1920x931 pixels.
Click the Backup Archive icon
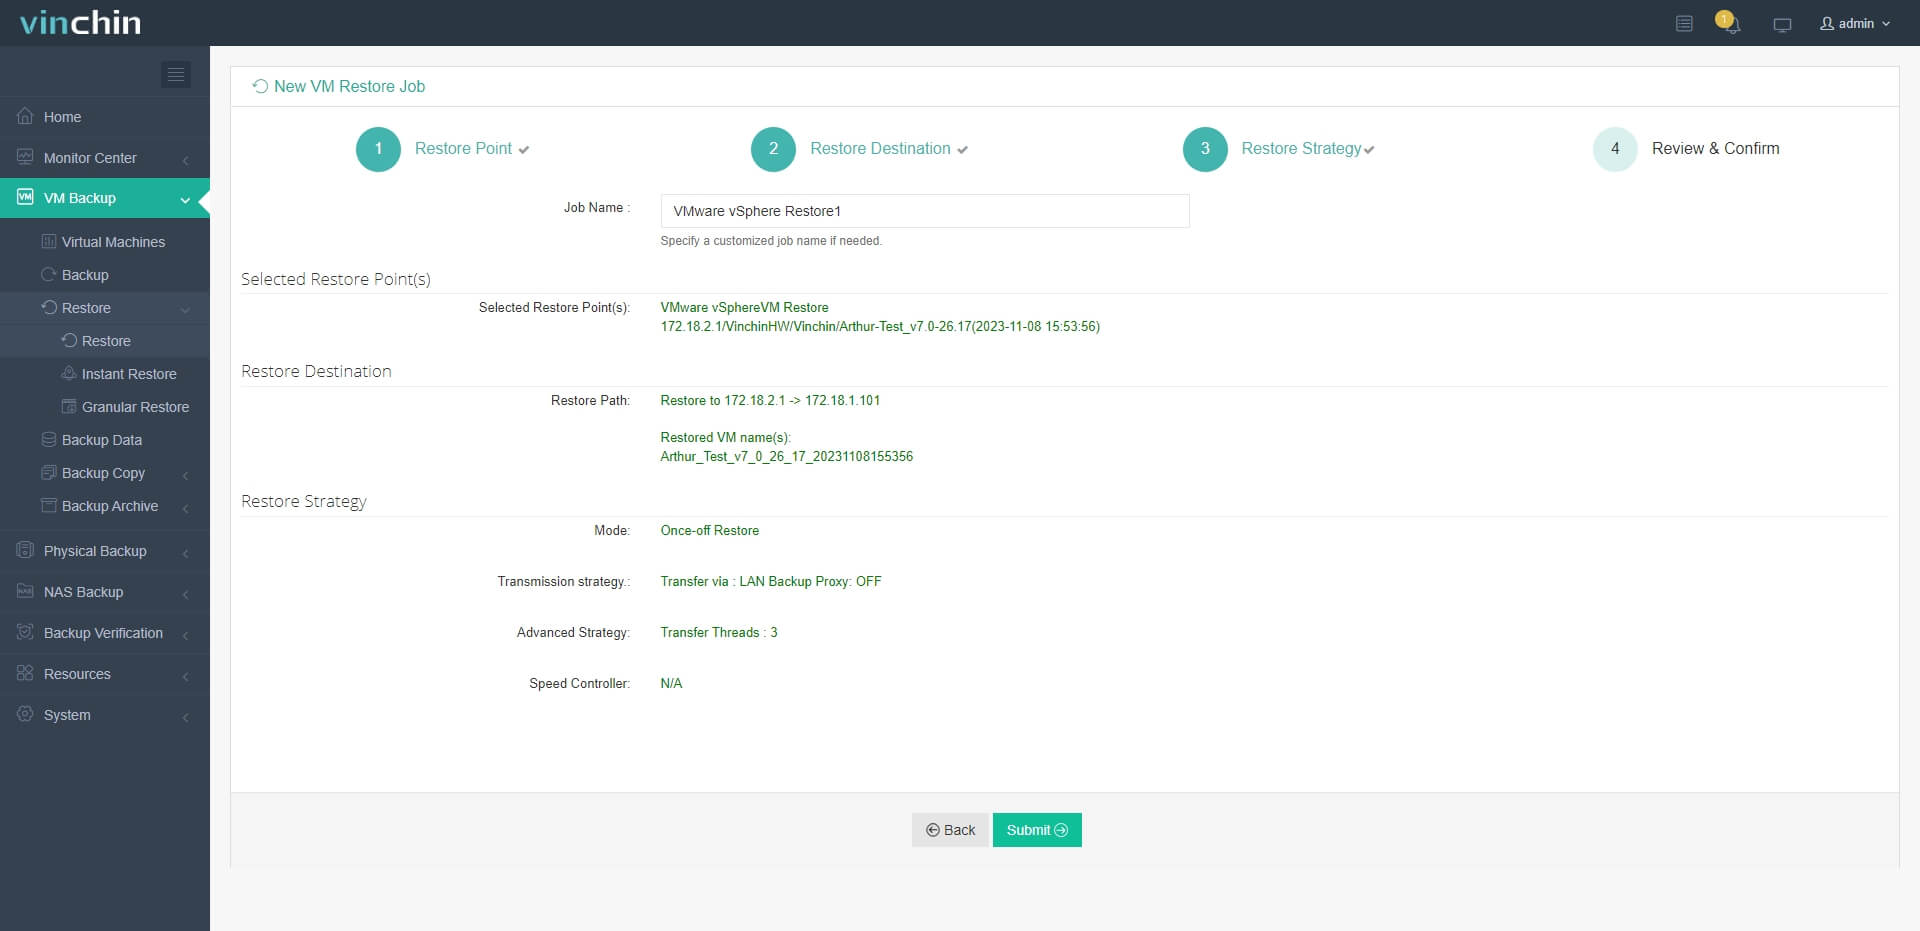[48, 505]
